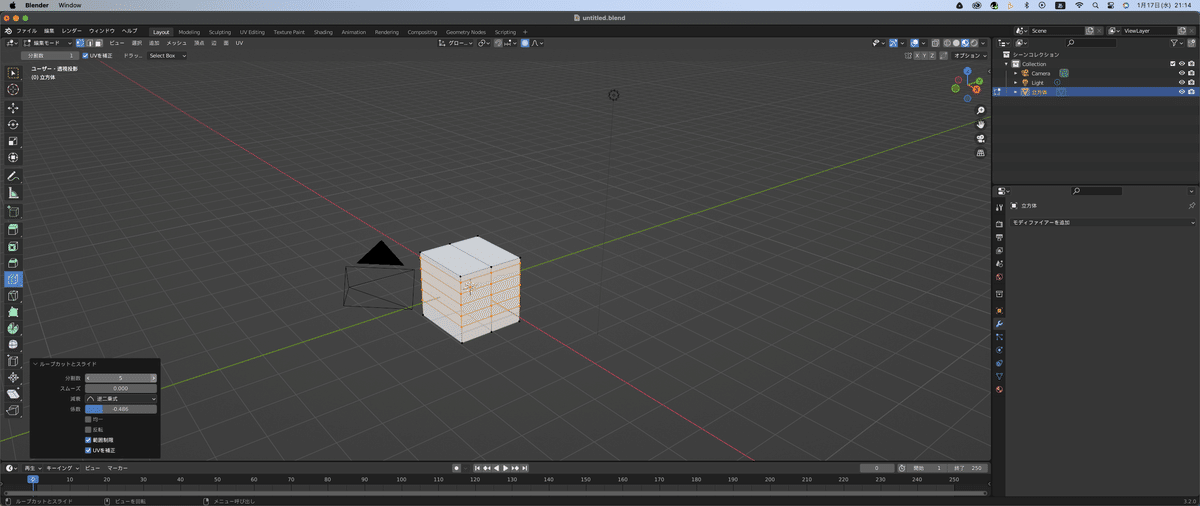Expand Camera item in outliner
The image size is (1200, 506).
1016,73
